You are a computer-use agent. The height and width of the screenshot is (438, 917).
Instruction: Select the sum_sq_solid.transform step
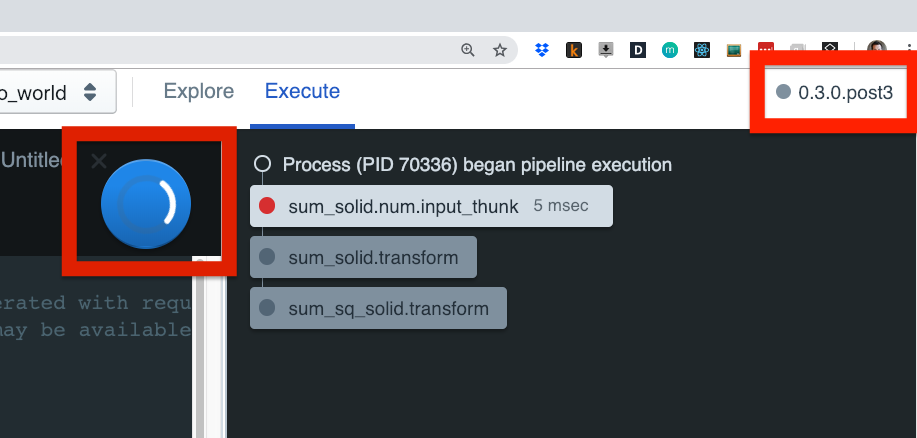tap(378, 308)
